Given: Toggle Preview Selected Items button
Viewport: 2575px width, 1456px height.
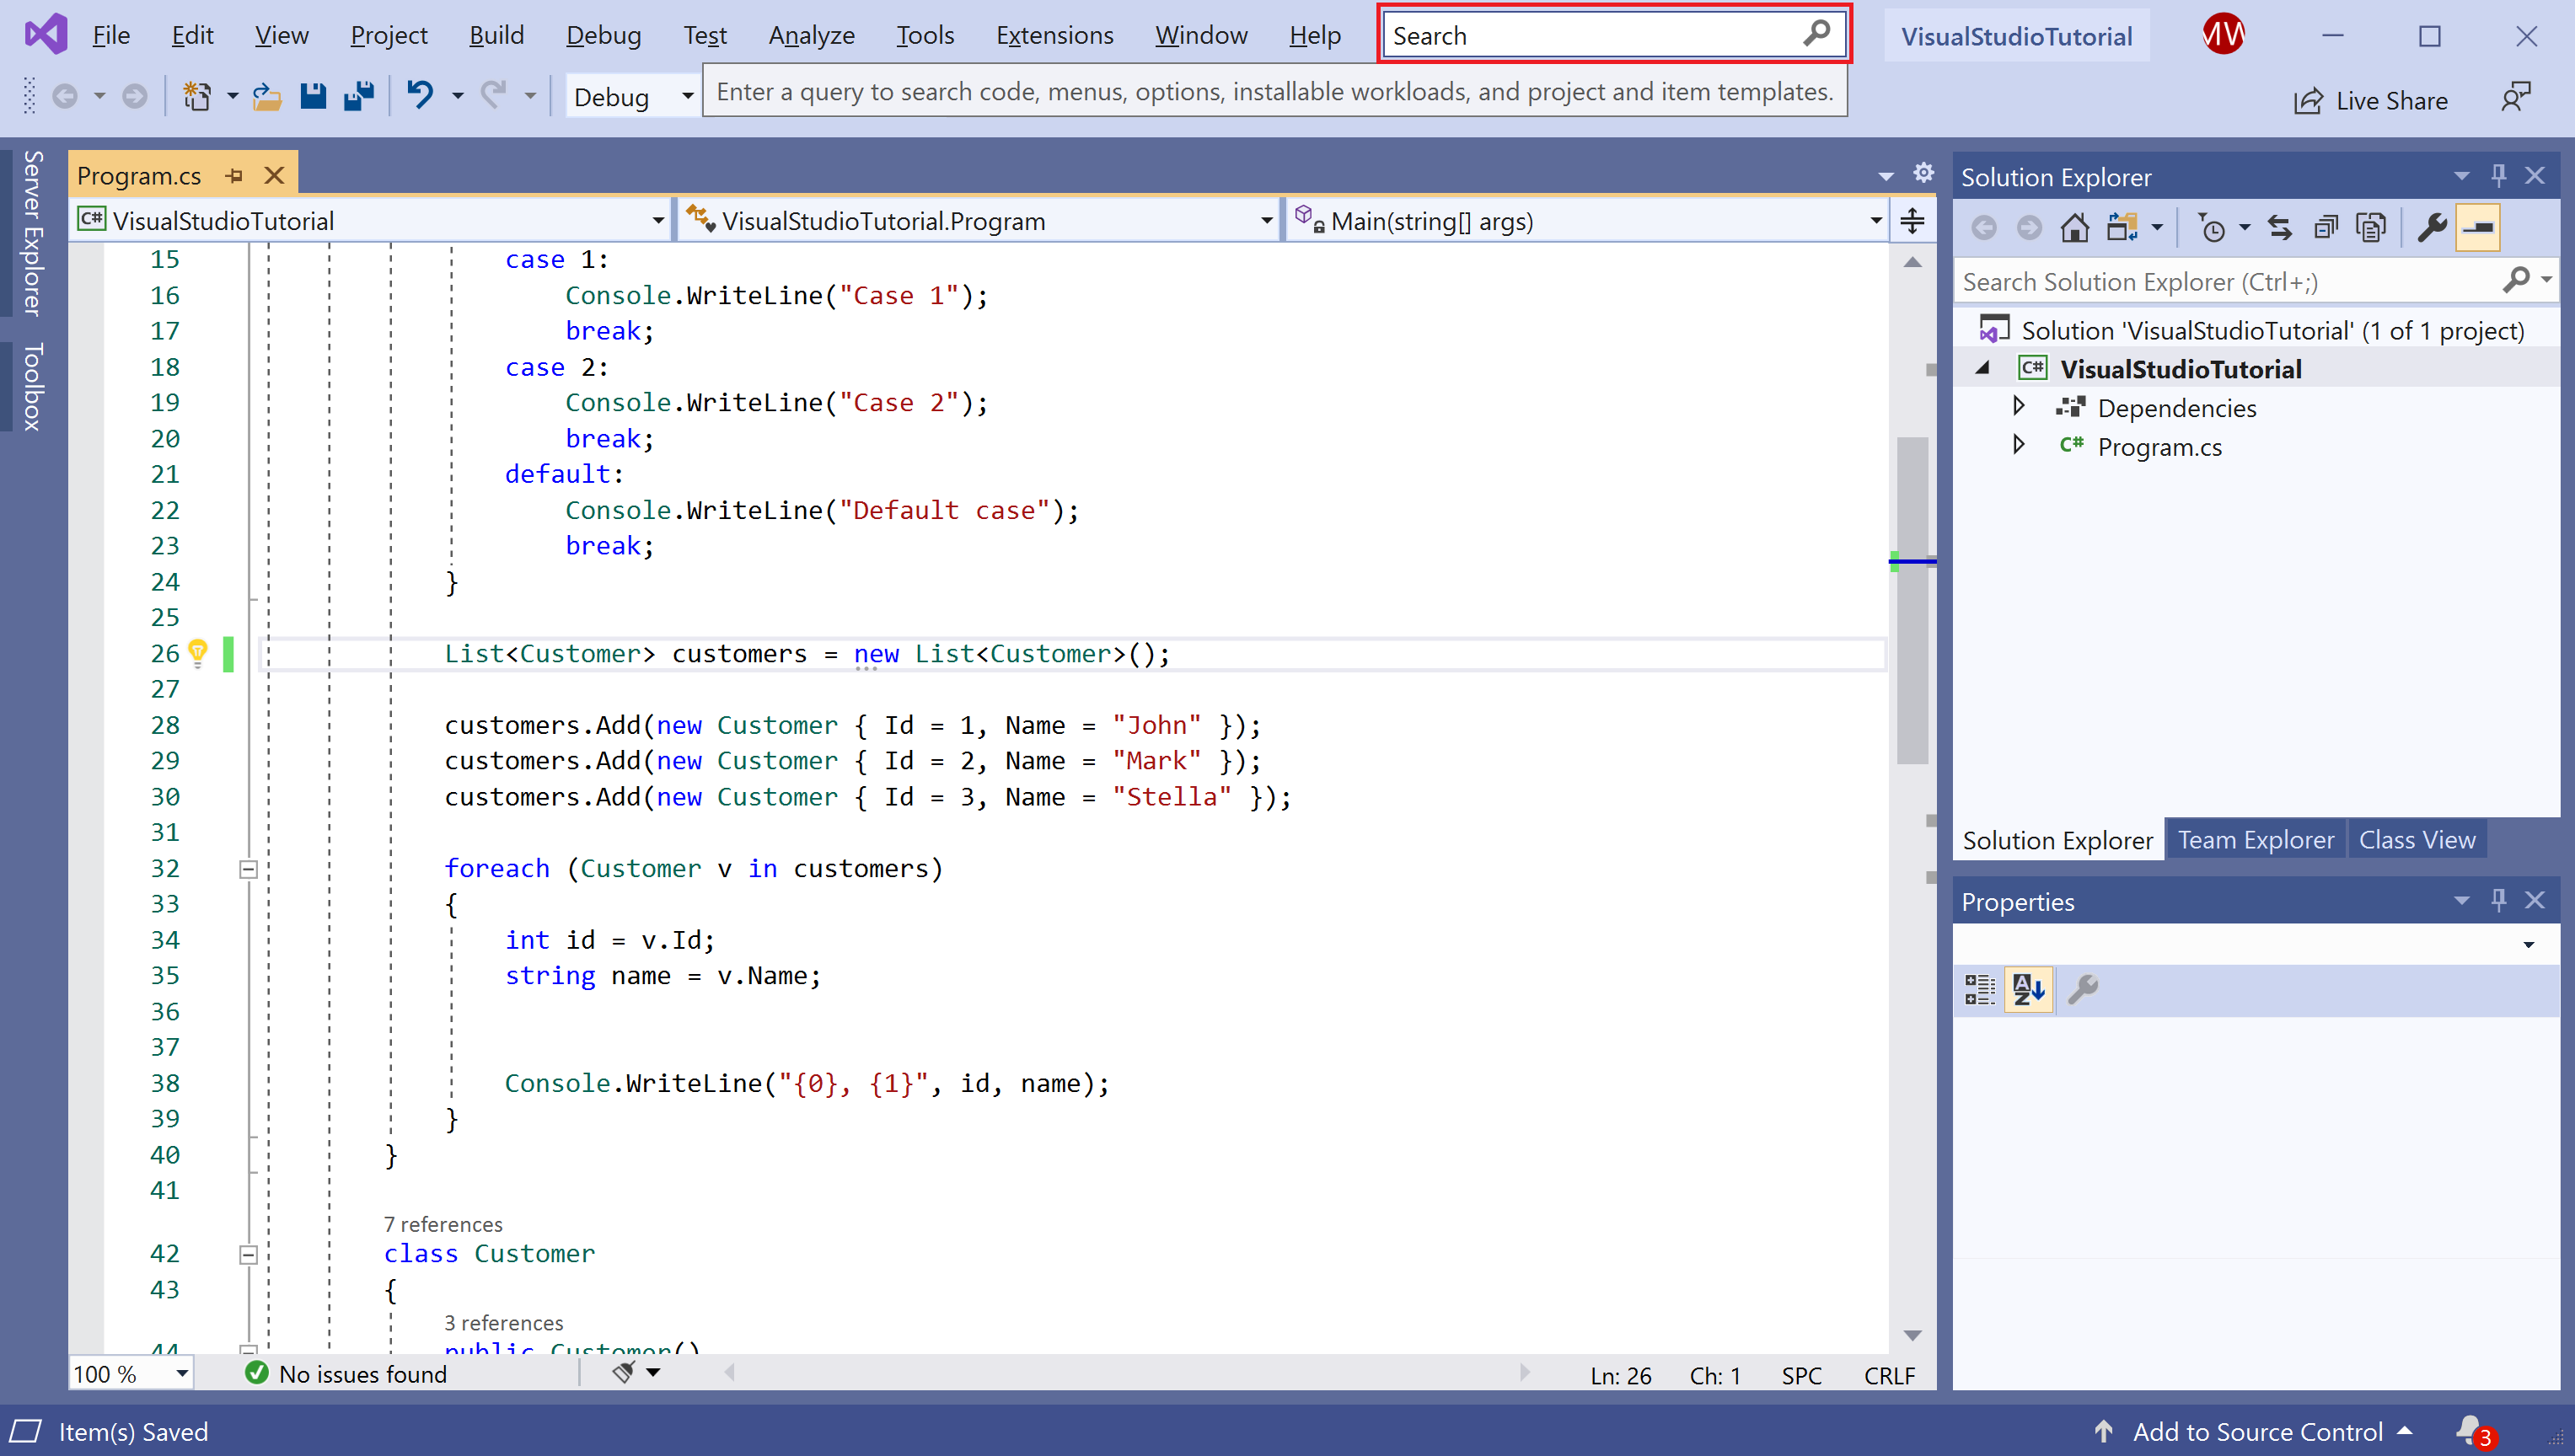Looking at the screenshot, I should [2478, 228].
